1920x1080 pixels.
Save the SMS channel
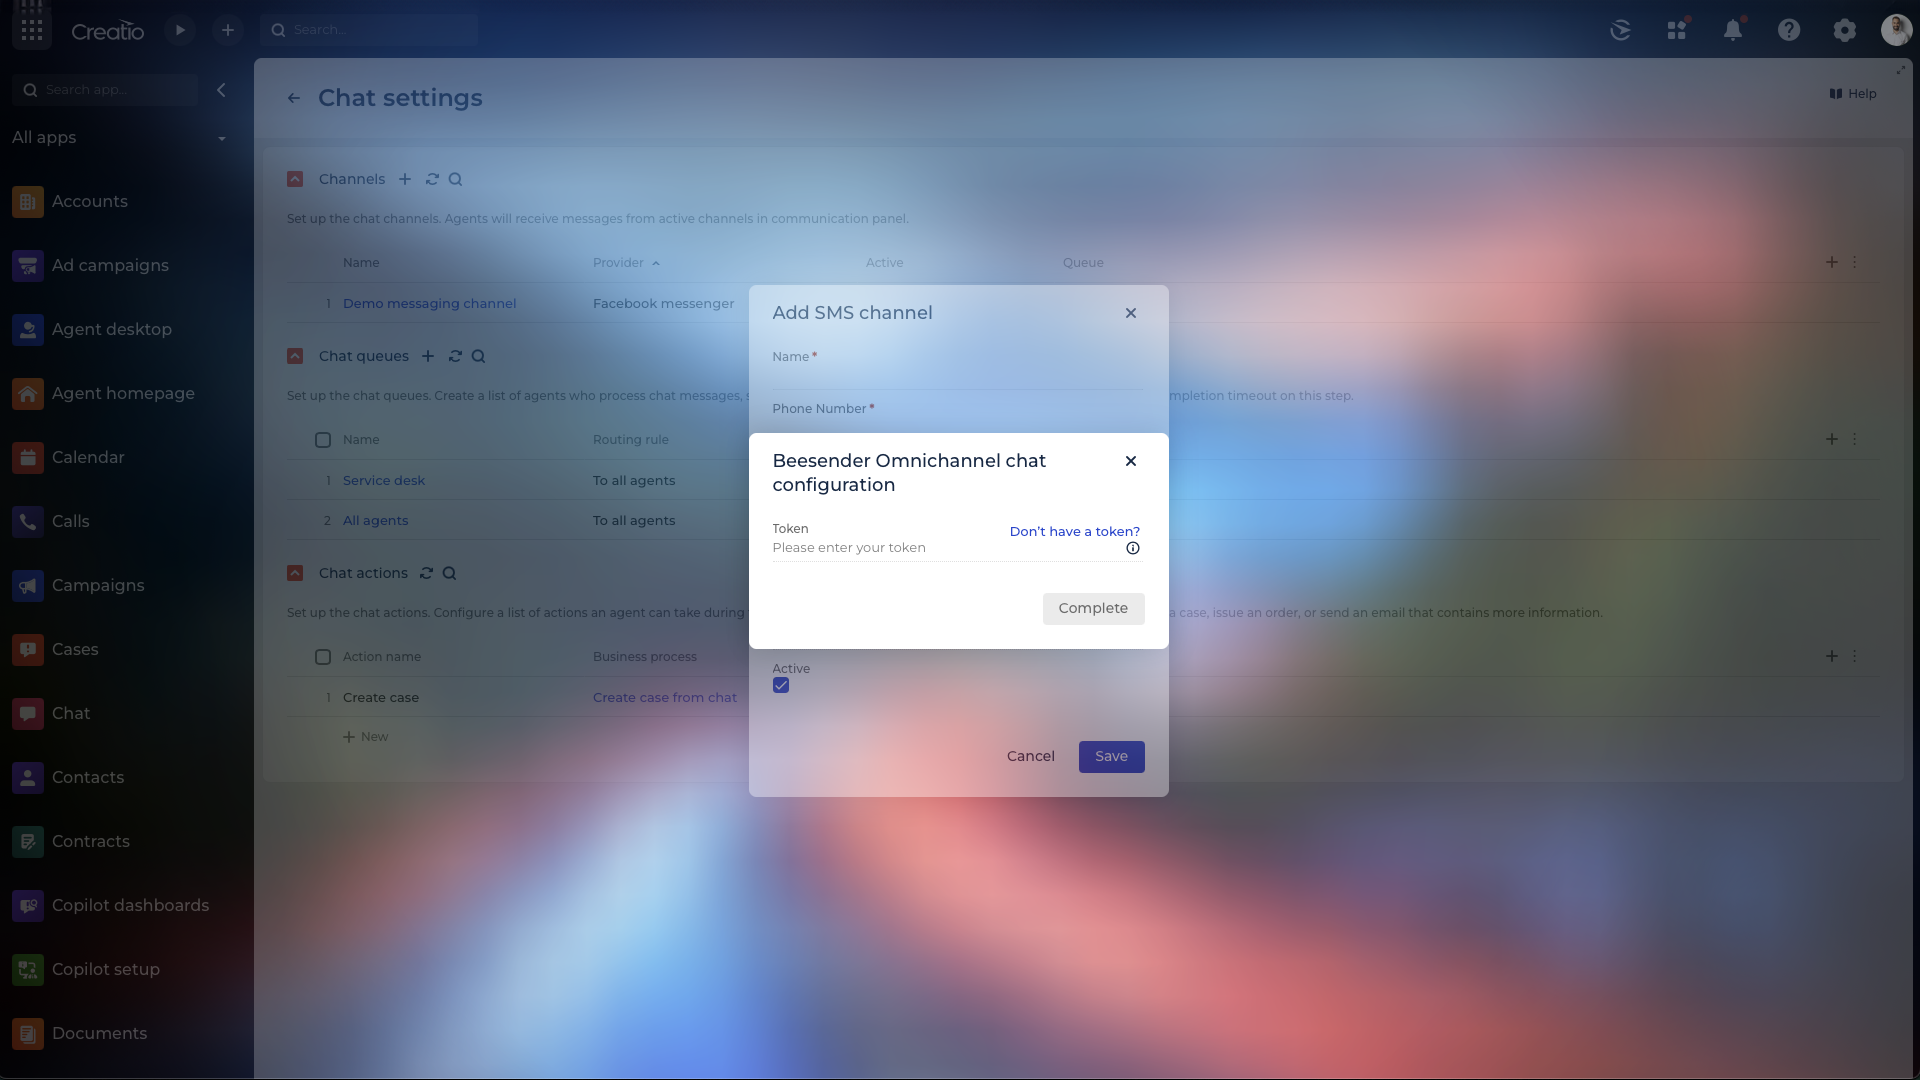tap(1111, 757)
